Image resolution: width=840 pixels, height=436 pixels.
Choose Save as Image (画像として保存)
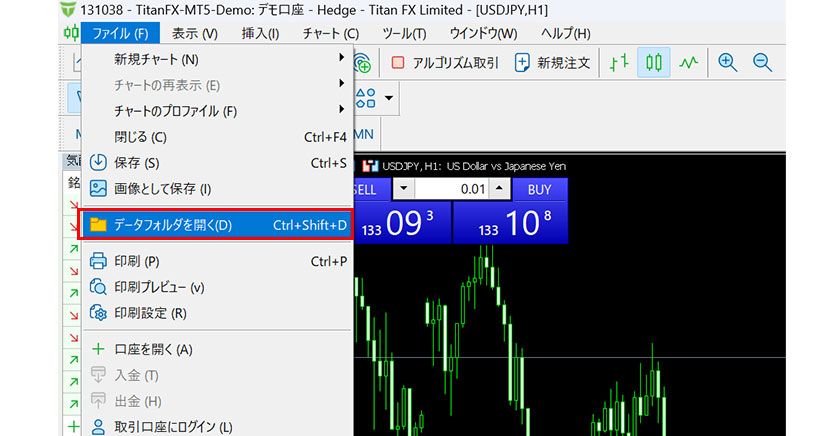162,188
